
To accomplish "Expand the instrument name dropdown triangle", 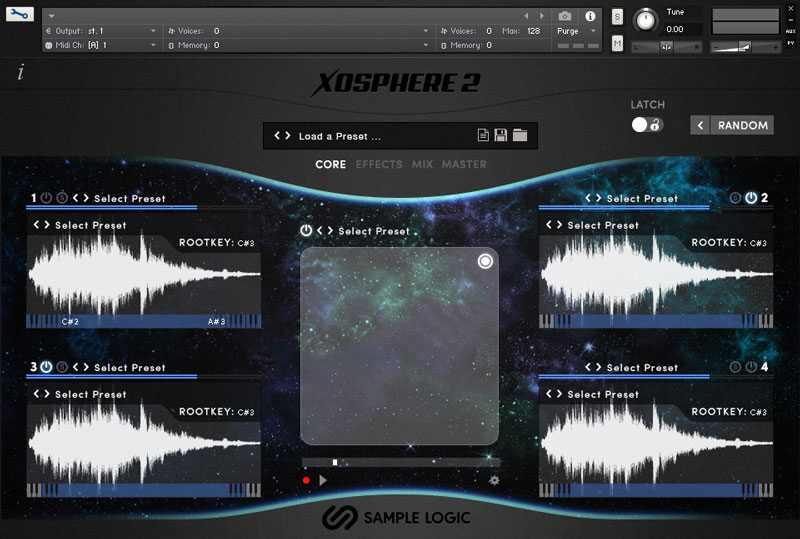I will [52, 16].
